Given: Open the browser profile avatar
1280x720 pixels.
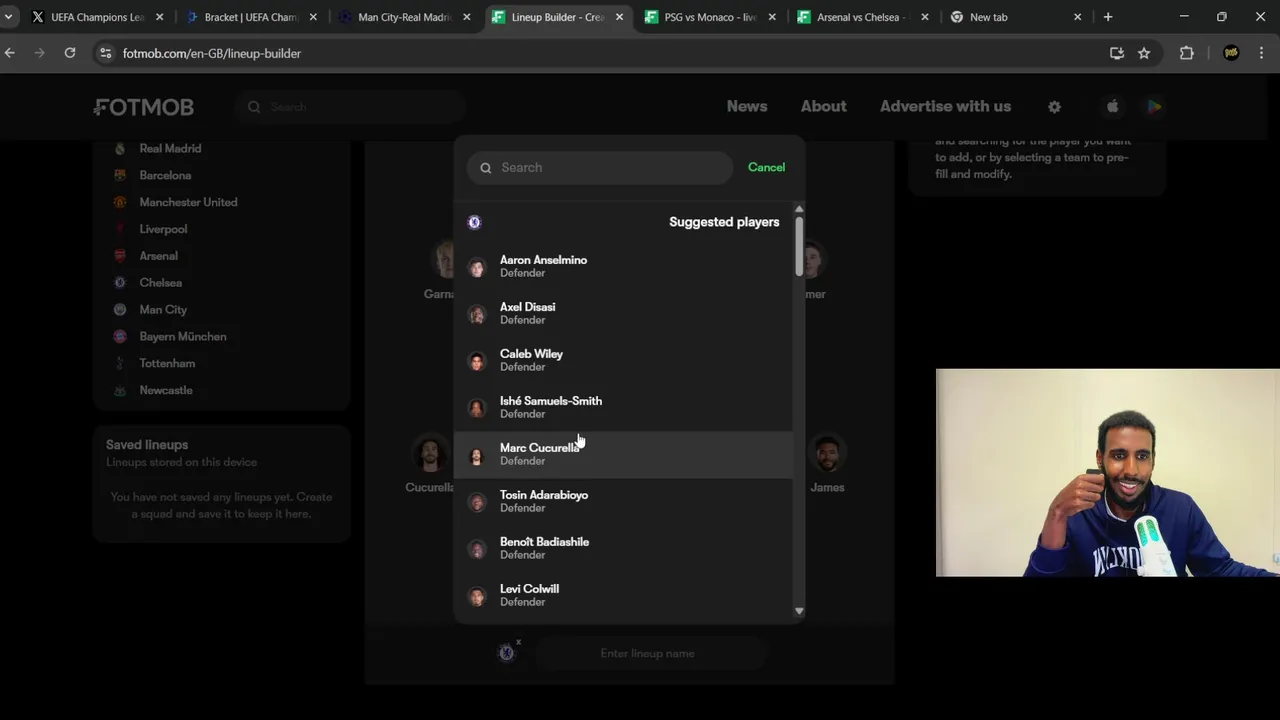Looking at the screenshot, I should pos(1231,53).
